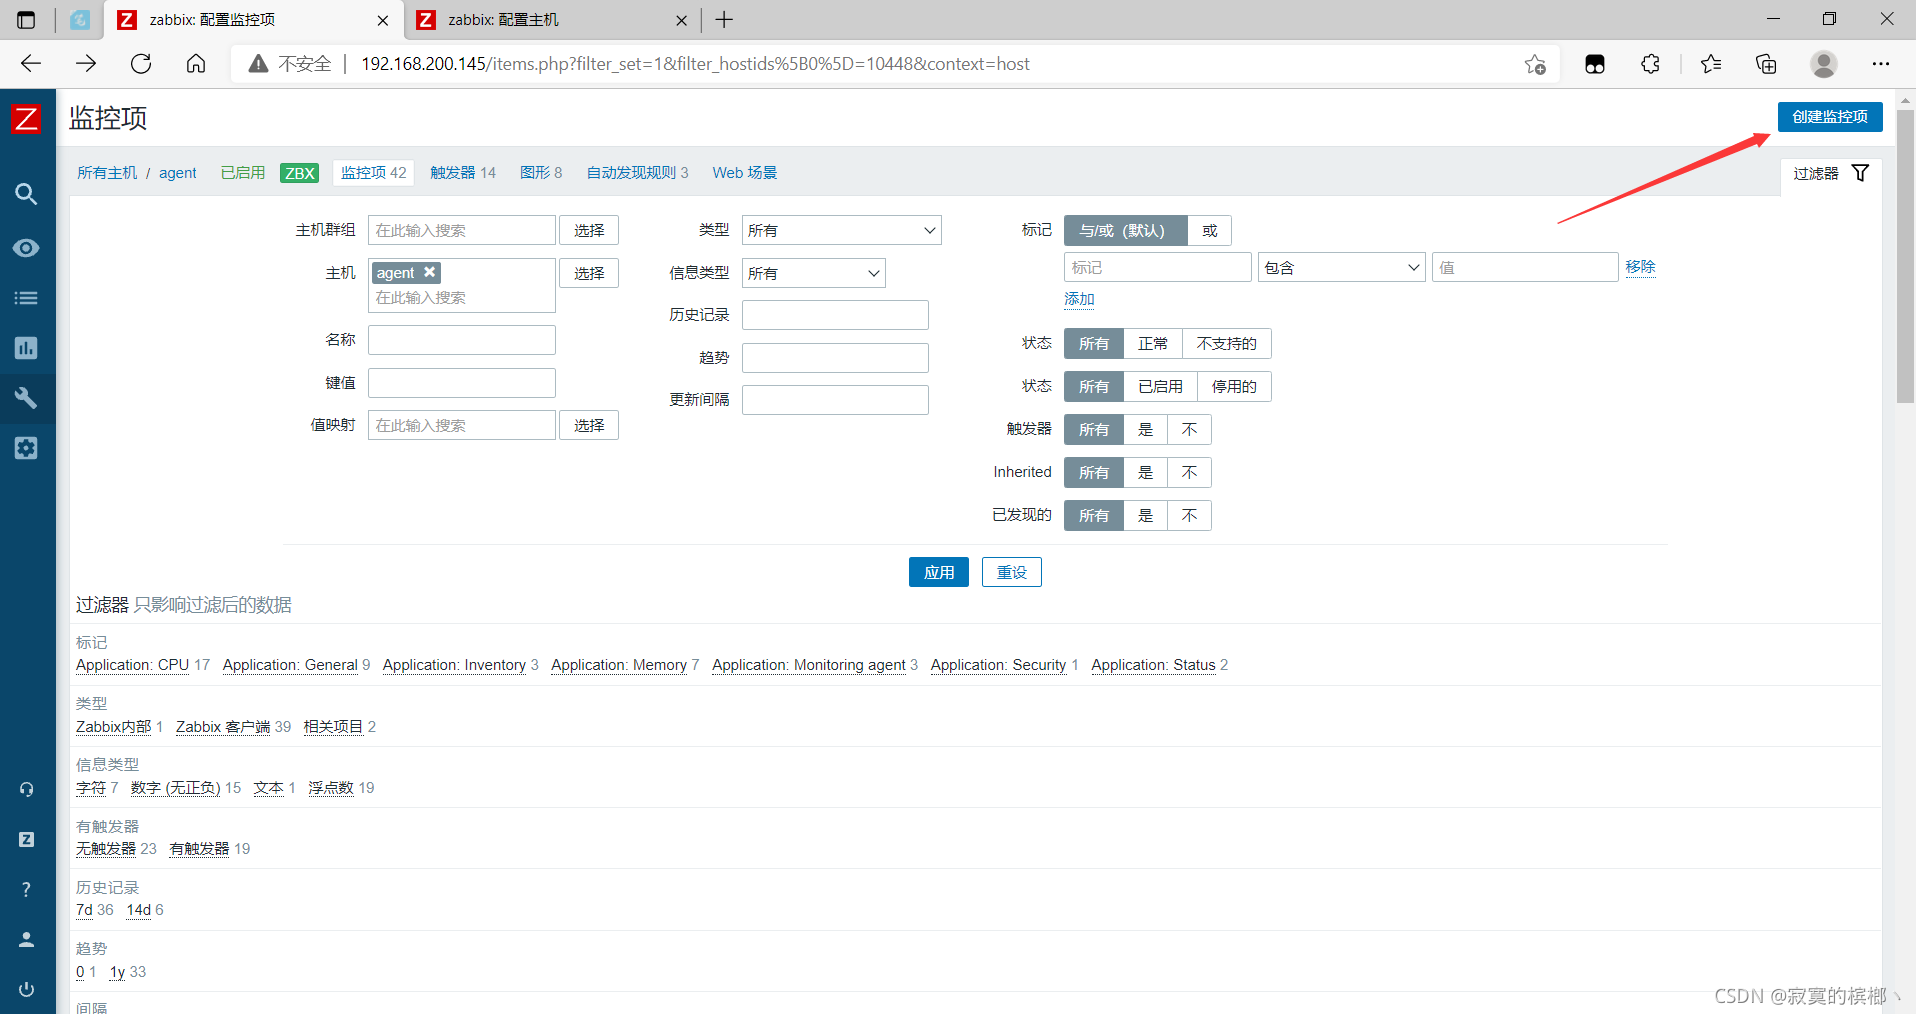
Task: Click the 应用 filter button
Action: click(x=939, y=572)
